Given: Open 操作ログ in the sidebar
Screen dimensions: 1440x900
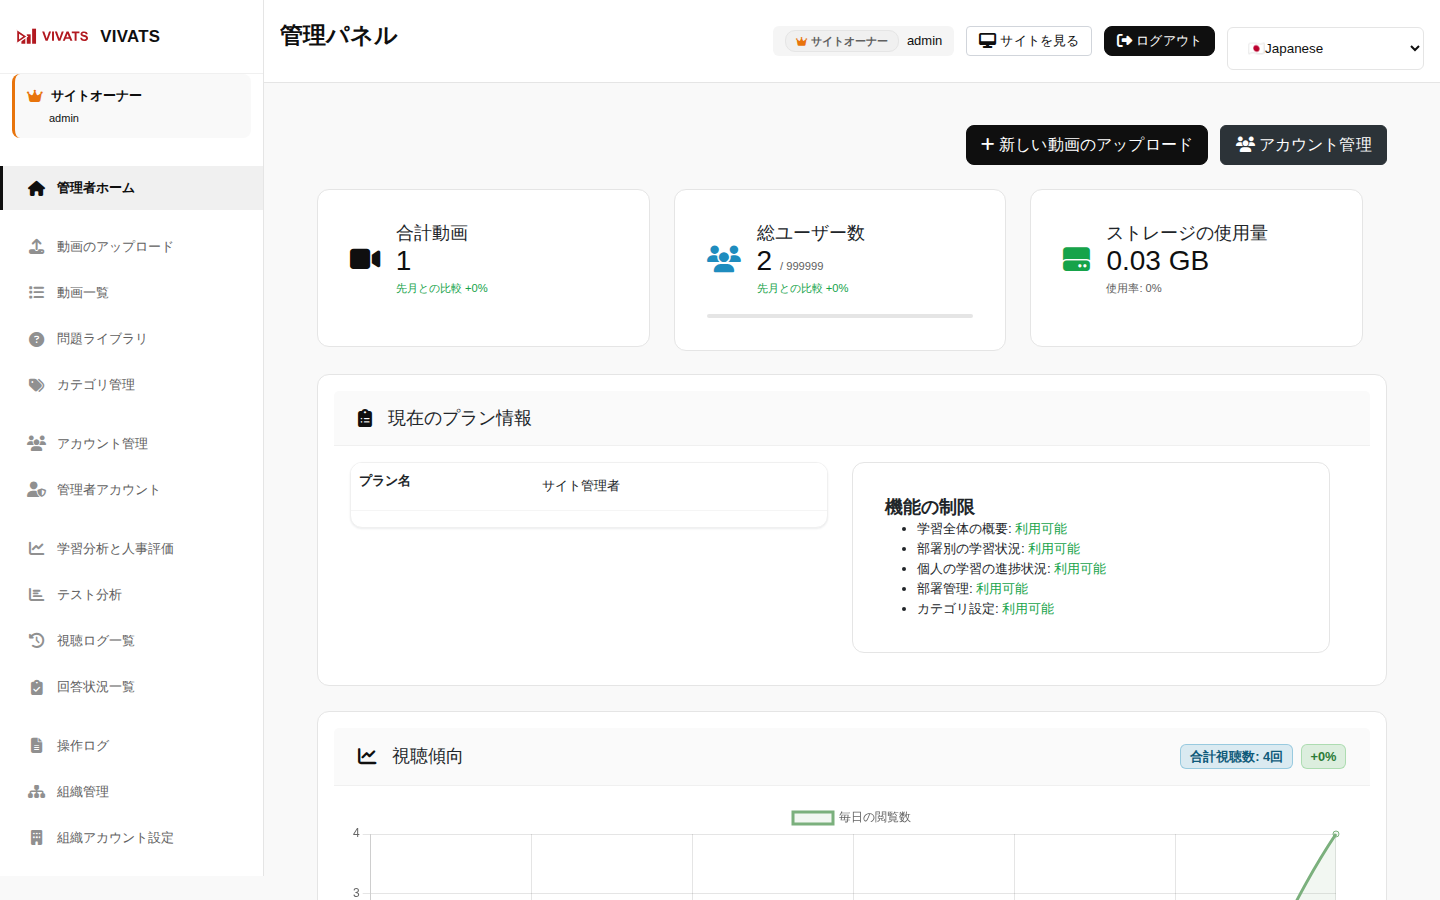Looking at the screenshot, I should point(132,746).
